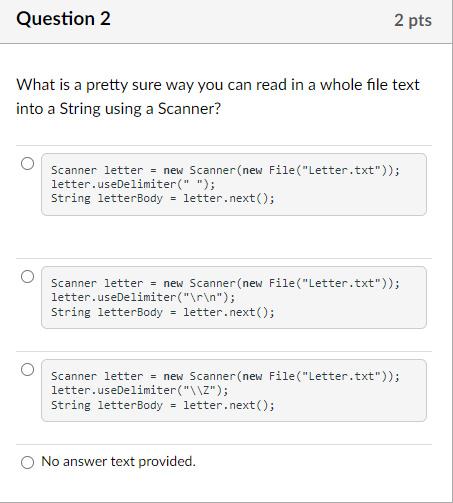
Task: Click the '2 pts' label
Action: click(413, 20)
